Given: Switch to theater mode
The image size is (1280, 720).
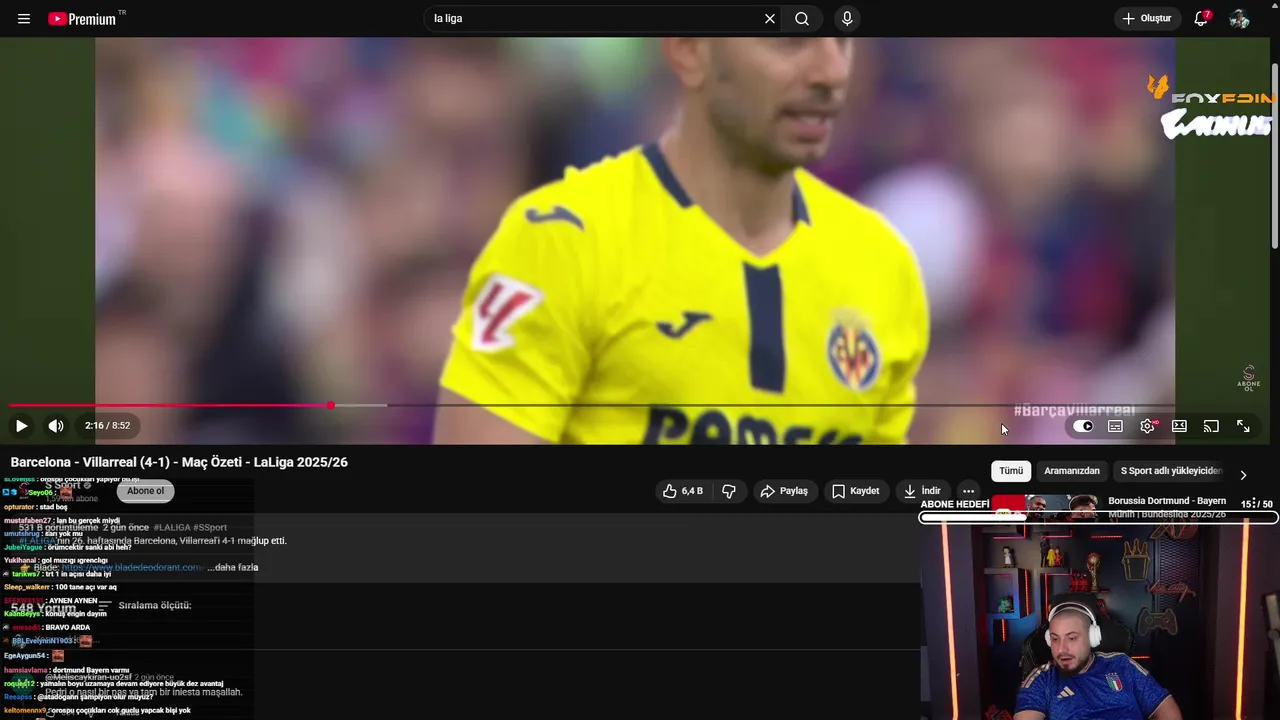Looking at the screenshot, I should point(1179,426).
